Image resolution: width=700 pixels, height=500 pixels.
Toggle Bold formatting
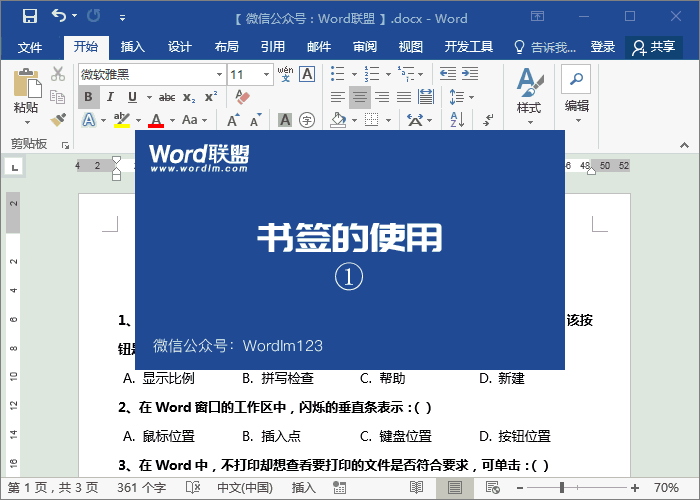(88, 97)
